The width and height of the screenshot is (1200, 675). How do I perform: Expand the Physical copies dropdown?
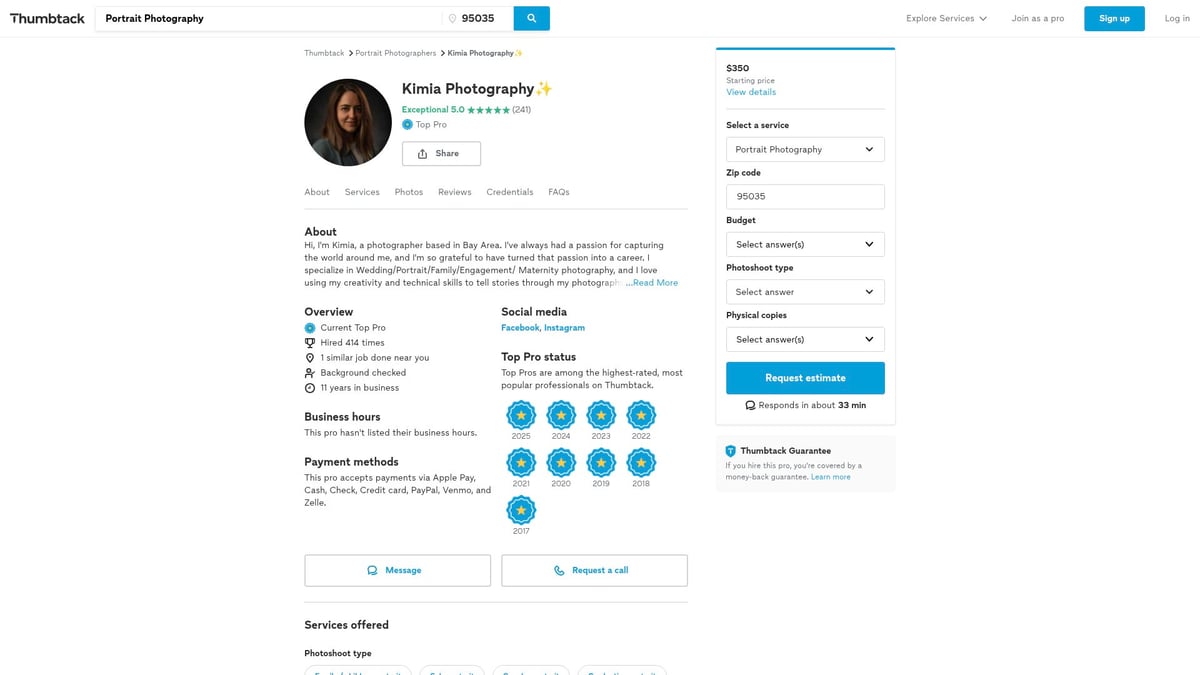805,339
